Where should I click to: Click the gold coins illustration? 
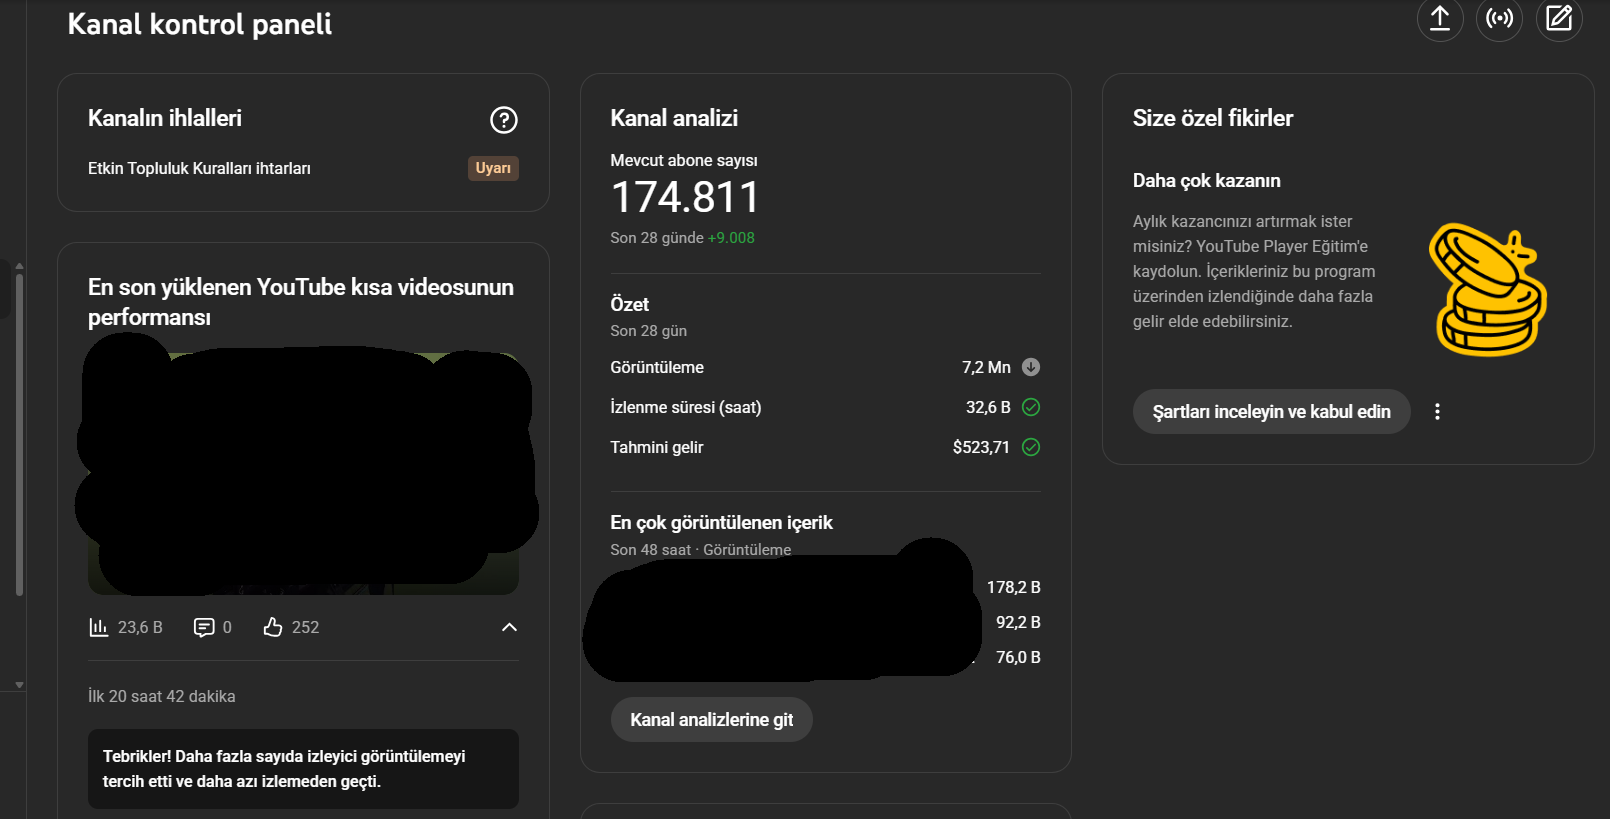pyautogui.click(x=1488, y=290)
